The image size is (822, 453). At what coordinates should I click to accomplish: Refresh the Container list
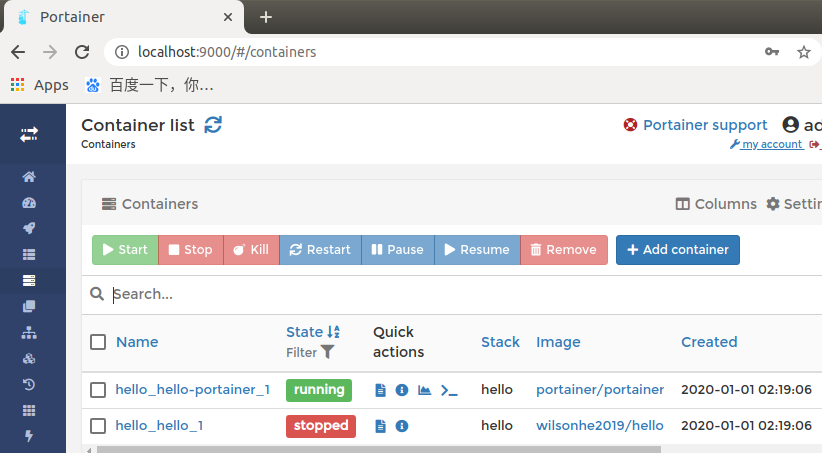click(x=213, y=125)
